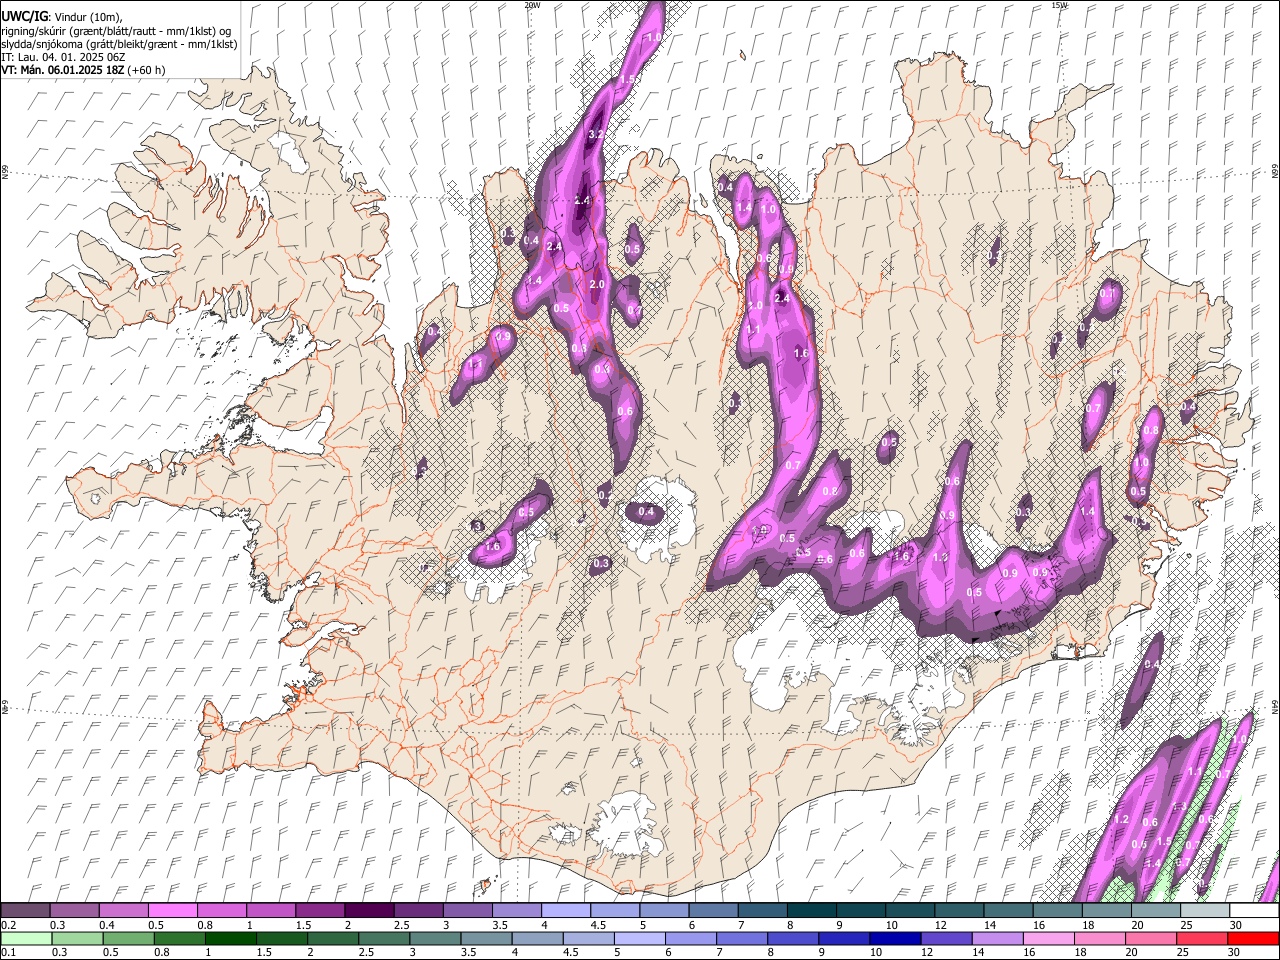Click the '4.5' label under the upper legend row
Image resolution: width=1280 pixels, height=960 pixels.
[x=598, y=925]
